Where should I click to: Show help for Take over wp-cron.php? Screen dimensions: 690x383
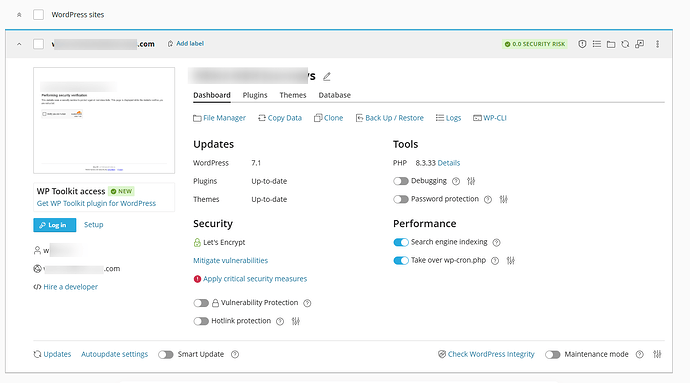pos(495,261)
